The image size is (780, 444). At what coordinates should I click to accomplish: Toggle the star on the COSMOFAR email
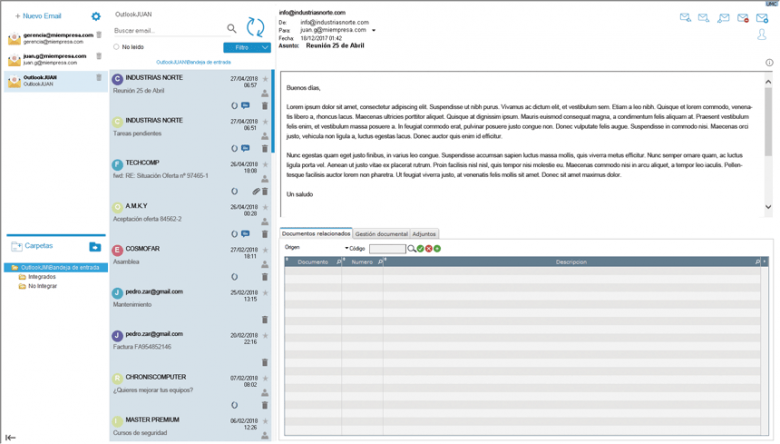click(x=265, y=248)
